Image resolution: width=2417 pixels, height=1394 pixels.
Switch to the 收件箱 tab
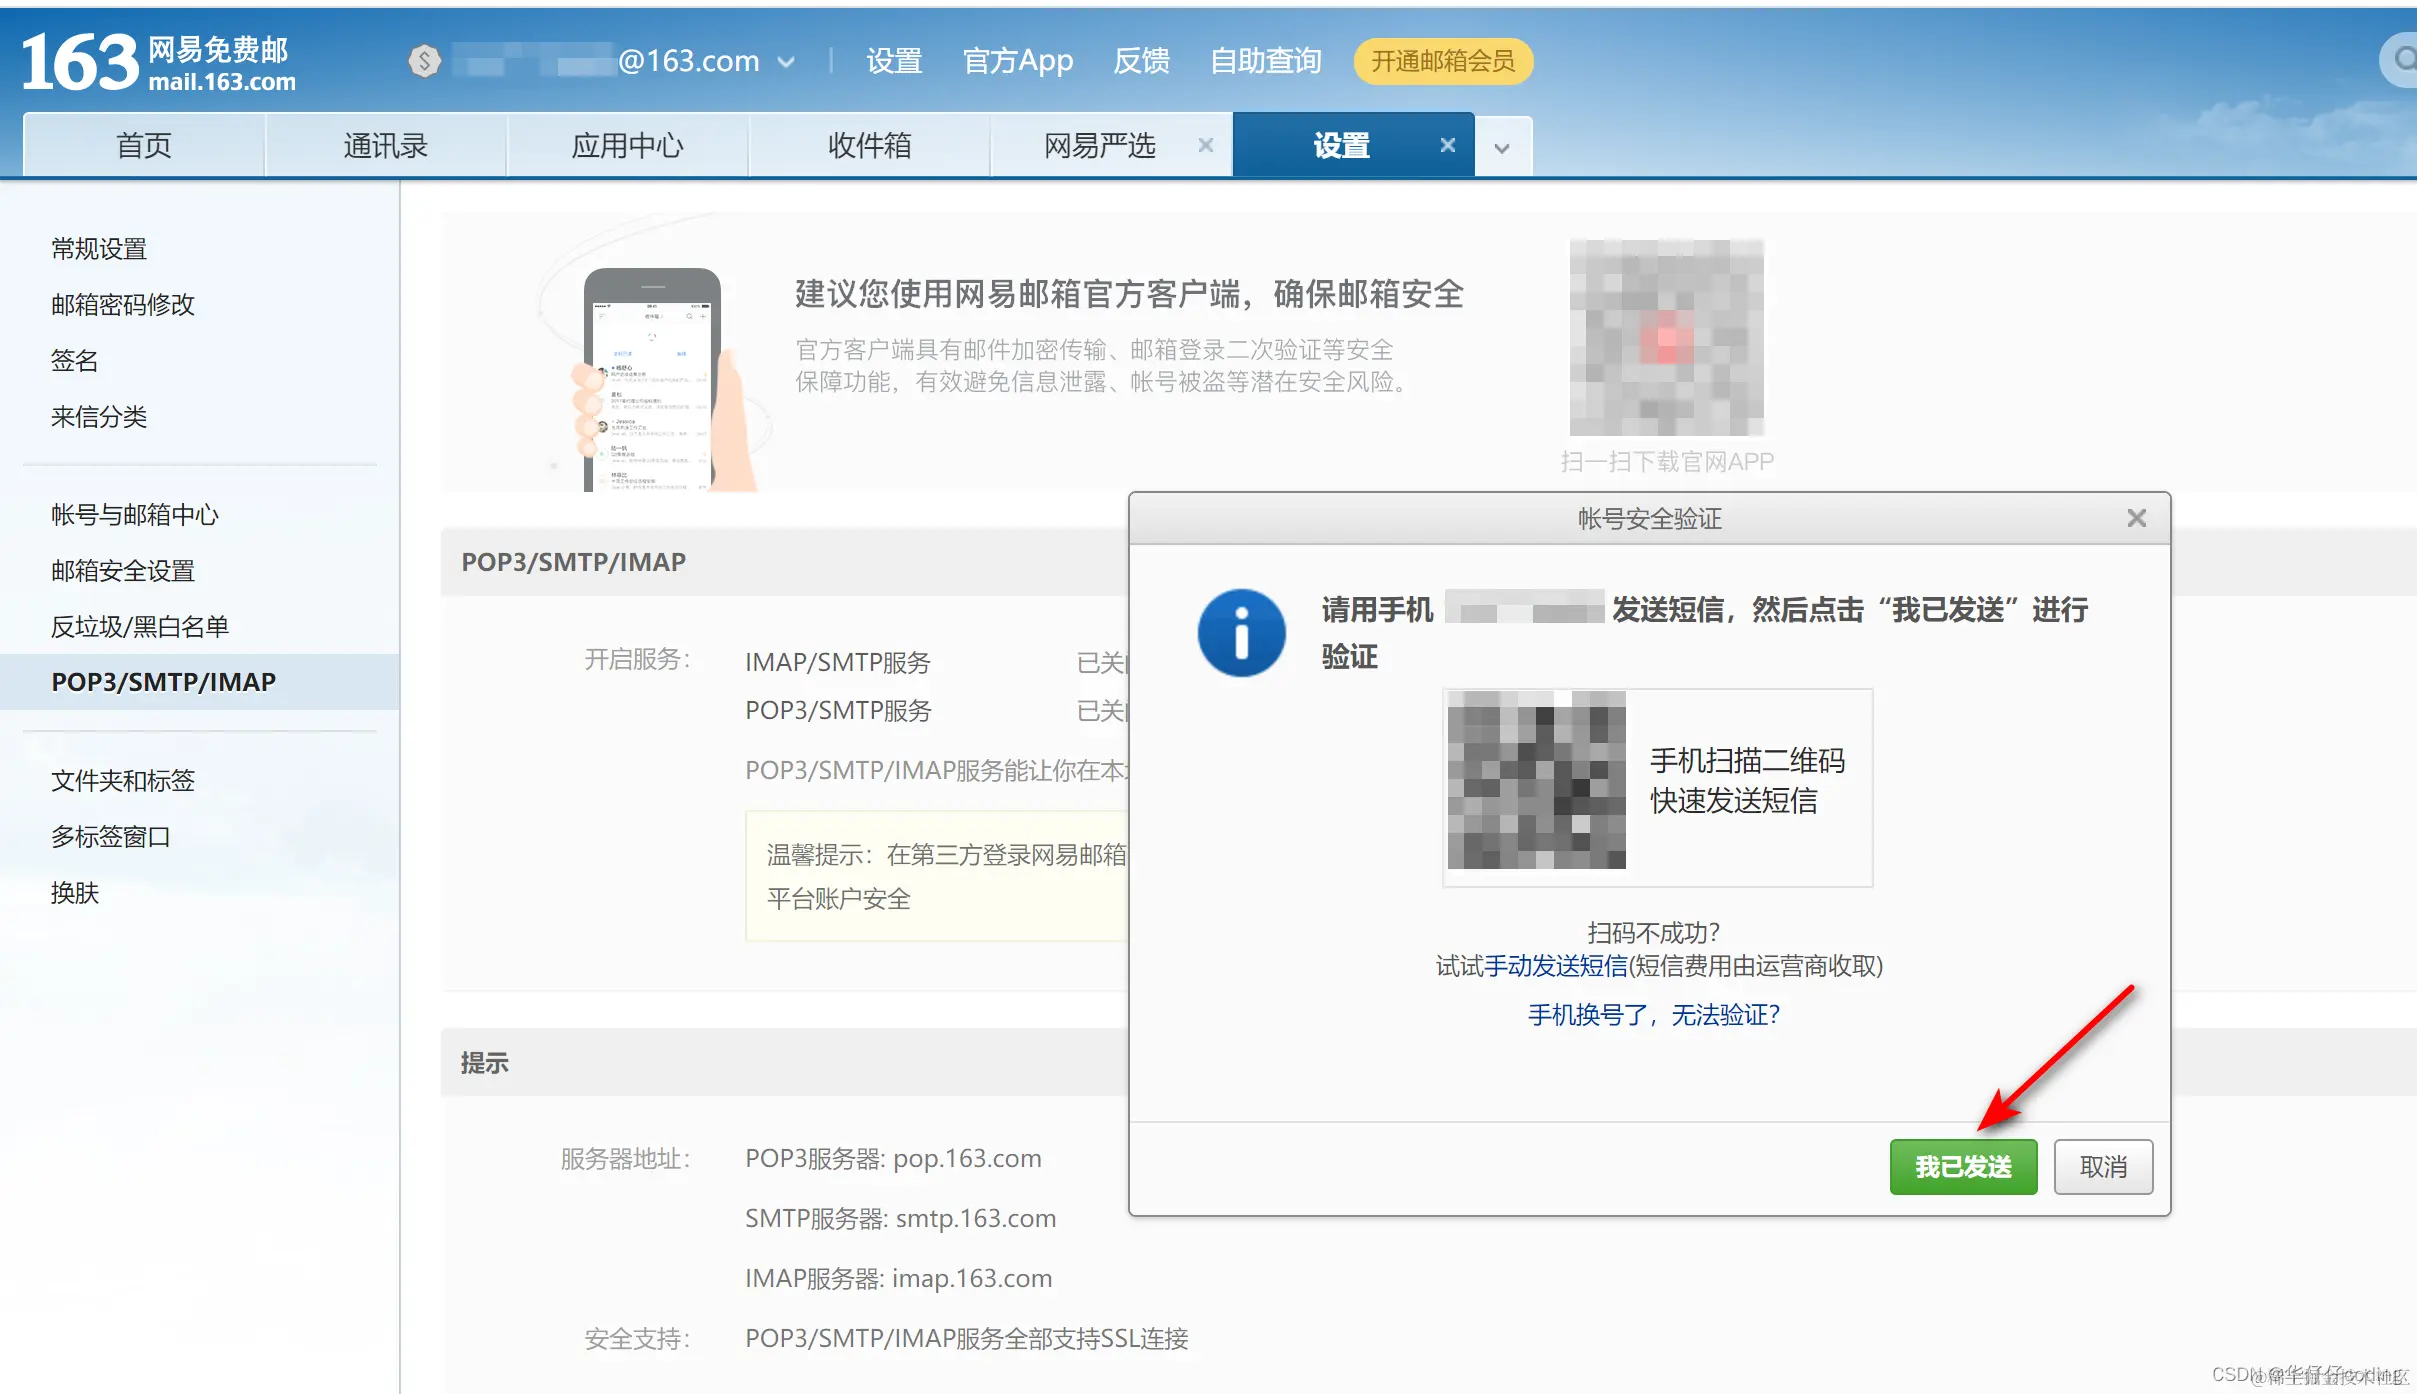[868, 144]
